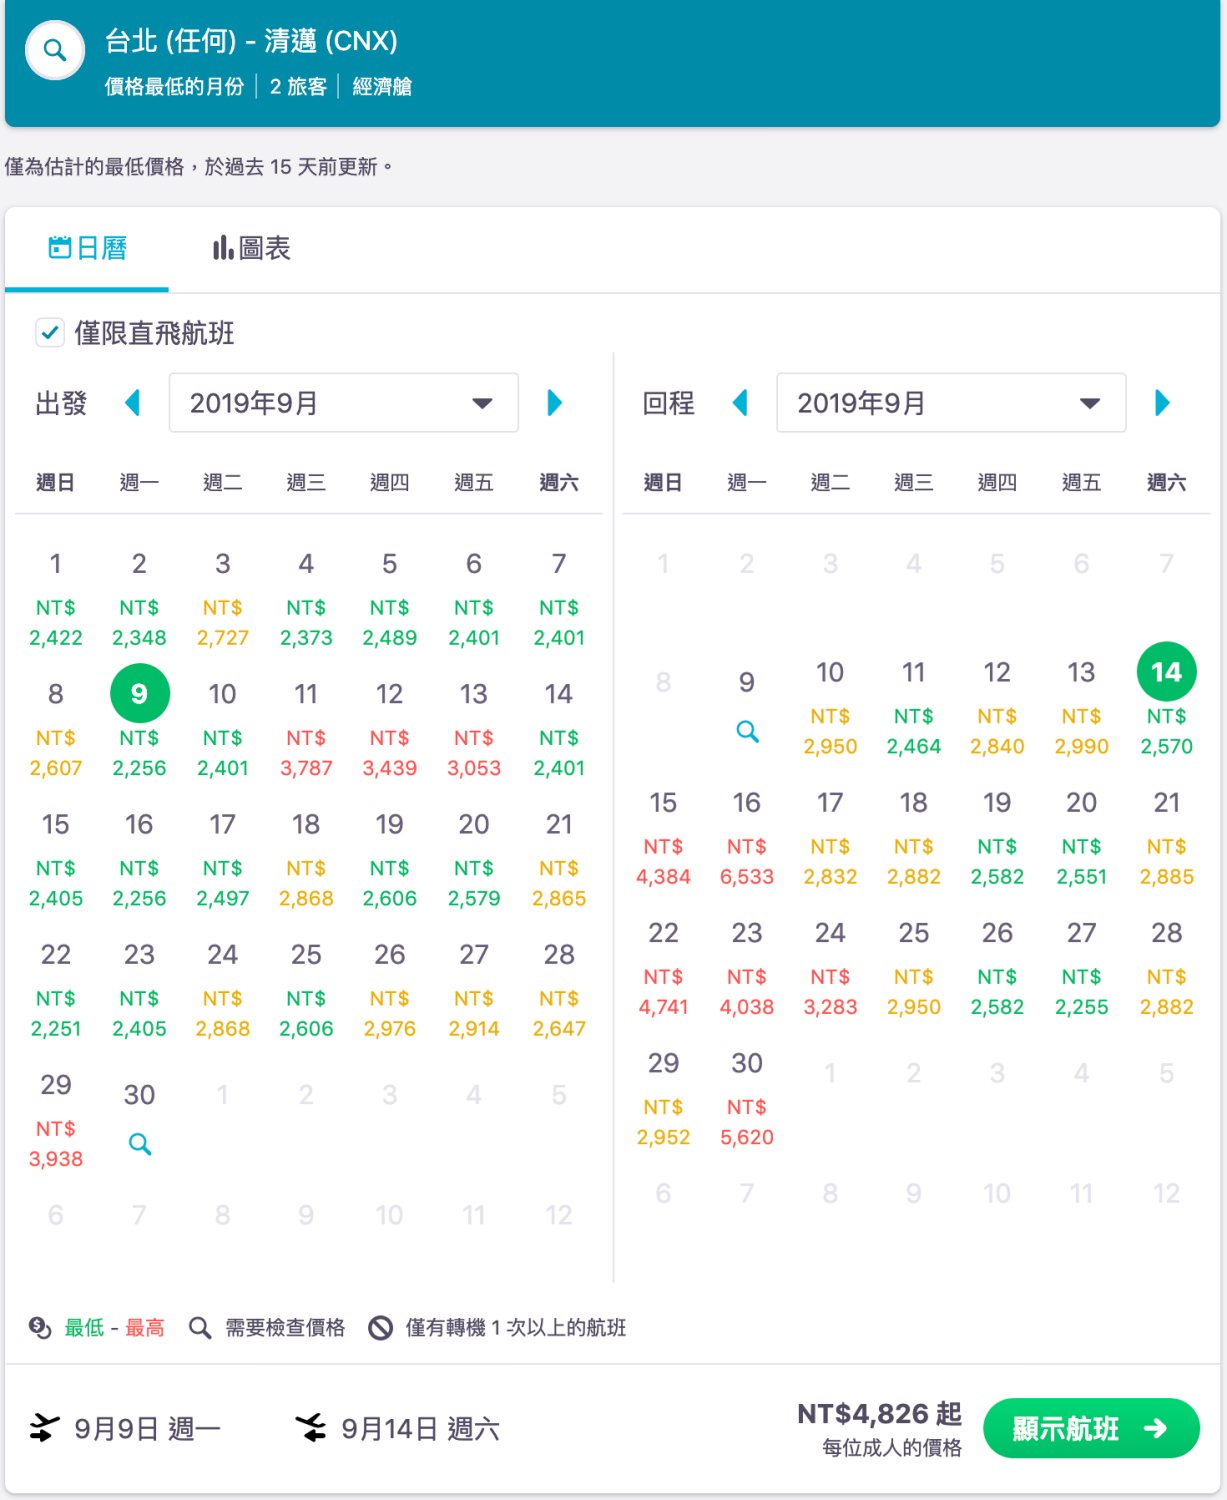Click the 價格最低的月份 text in header
This screenshot has width=1227, height=1500.
coord(174,86)
